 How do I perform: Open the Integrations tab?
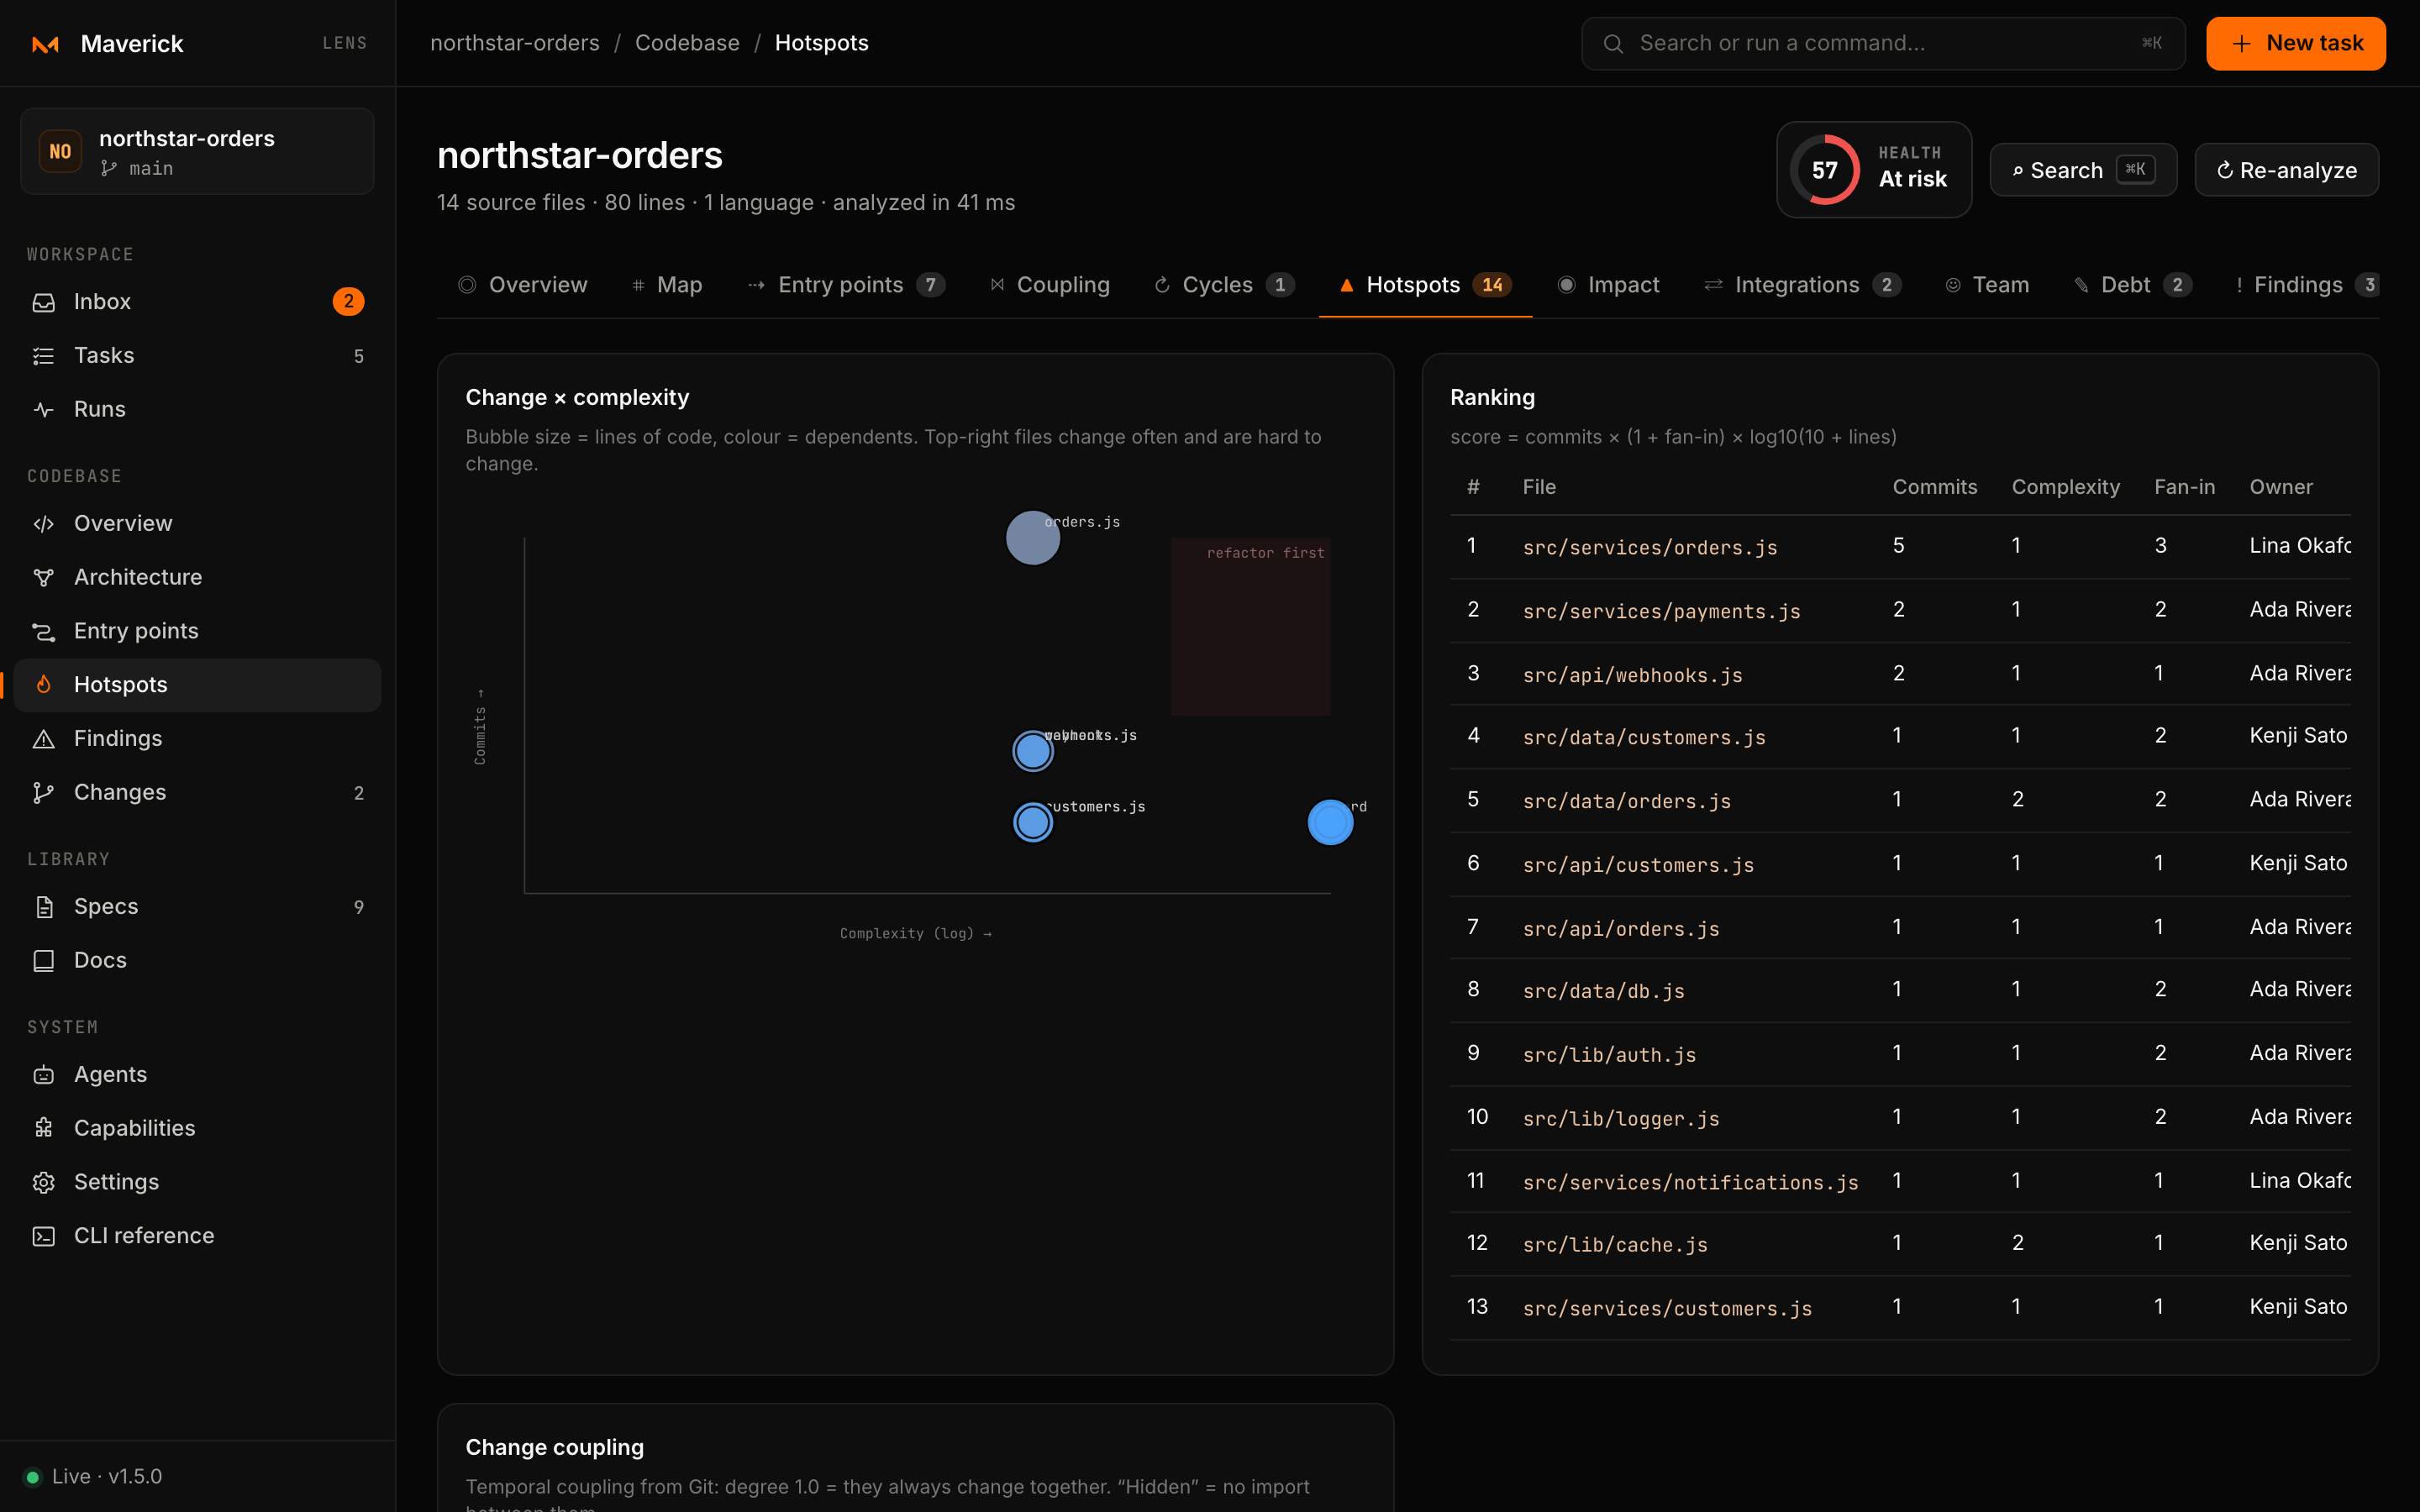pos(1803,285)
